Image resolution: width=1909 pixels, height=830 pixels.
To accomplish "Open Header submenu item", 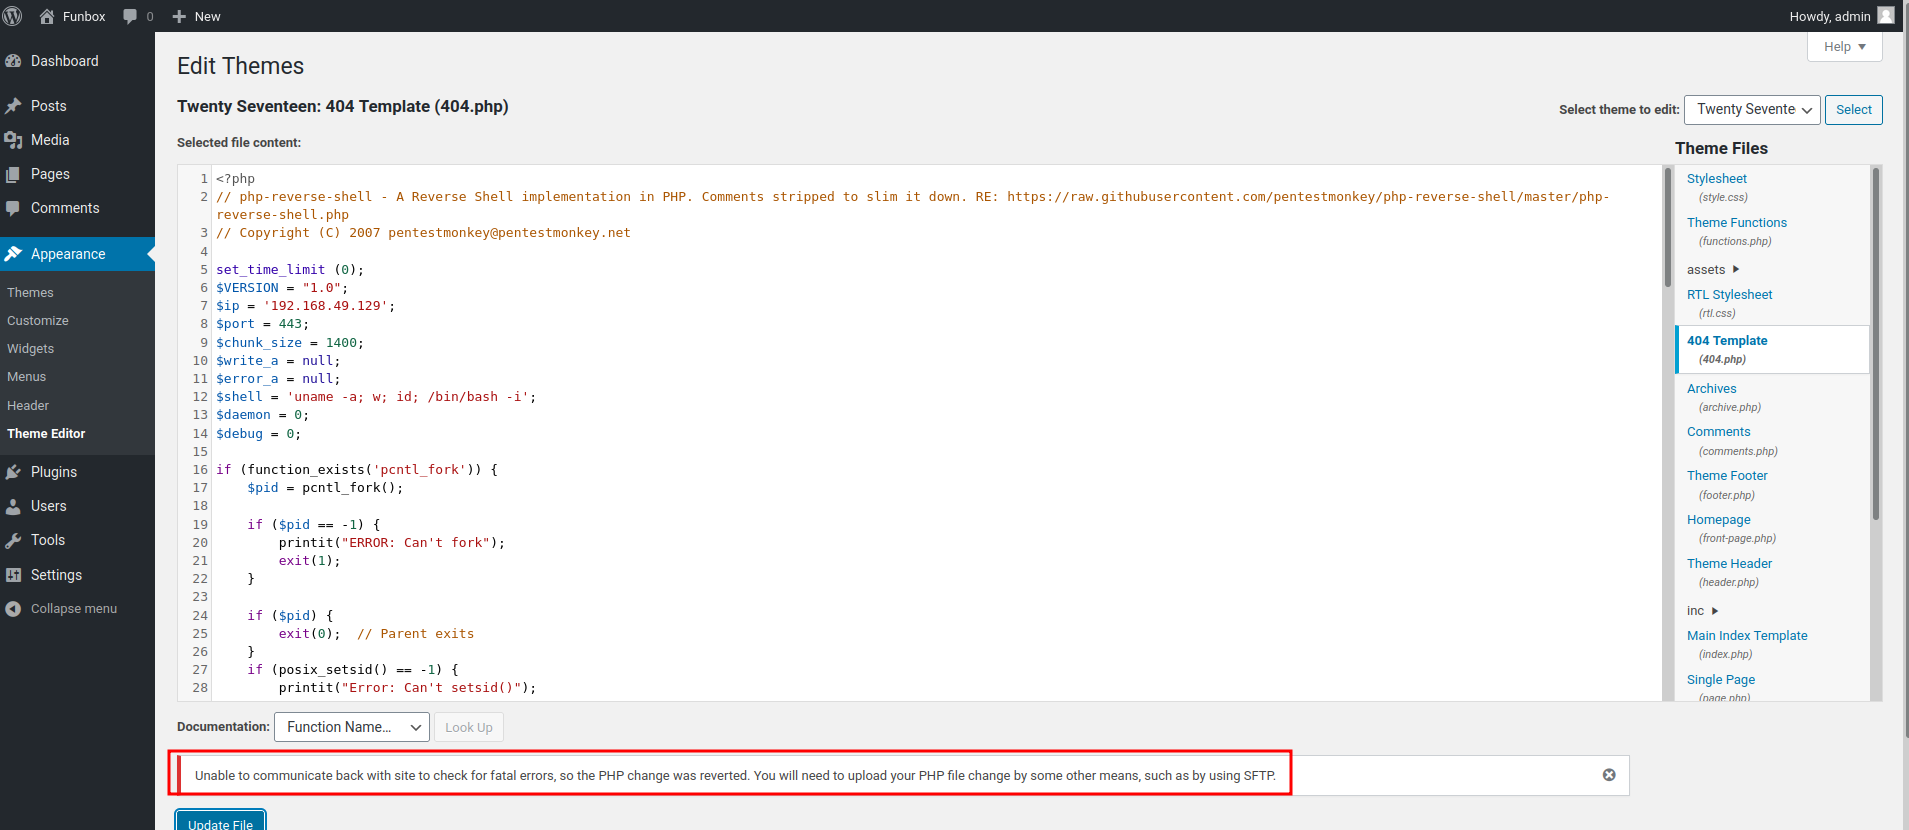I will click(x=28, y=405).
